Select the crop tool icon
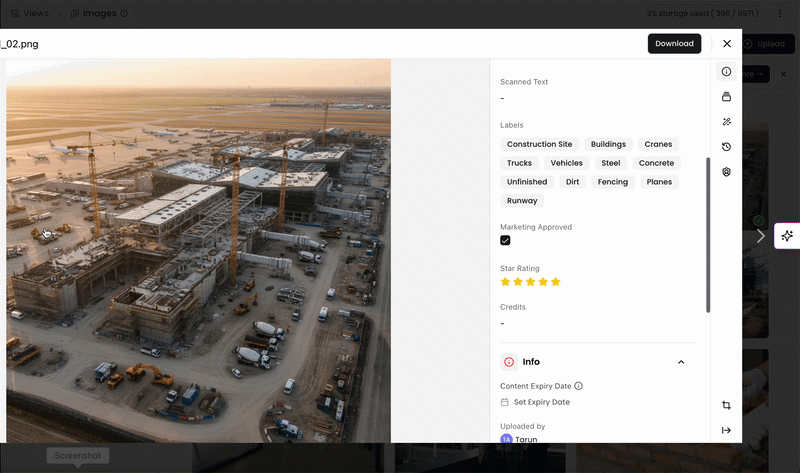Screen dimensions: 800x473 [726, 405]
